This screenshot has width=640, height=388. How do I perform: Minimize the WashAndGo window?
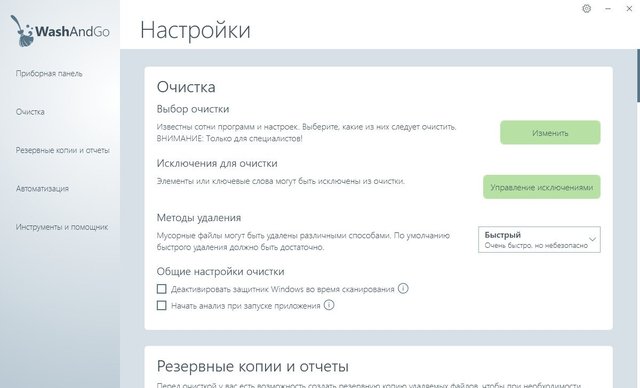608,9
